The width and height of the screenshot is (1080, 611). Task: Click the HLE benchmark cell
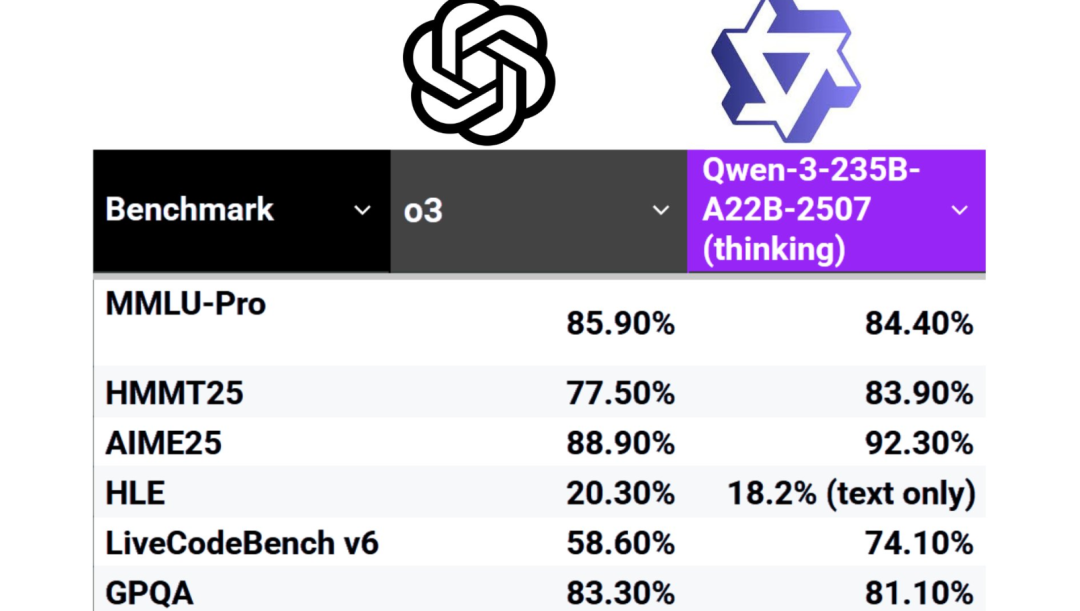pyautogui.click(x=135, y=493)
